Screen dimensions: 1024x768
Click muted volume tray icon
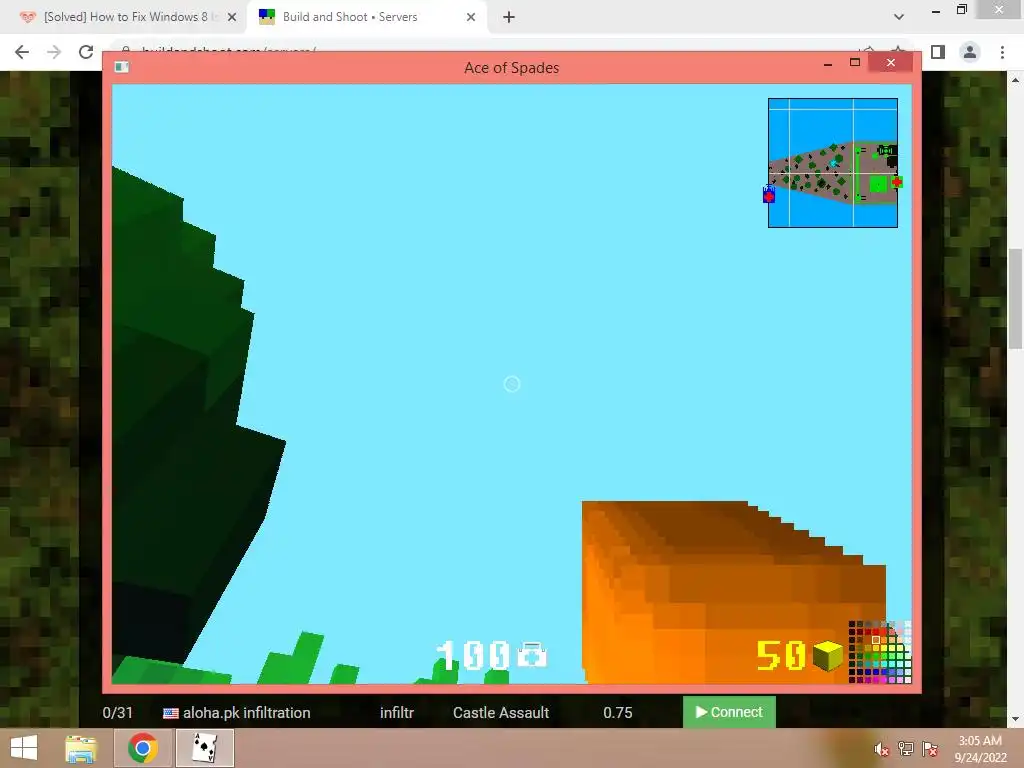(x=881, y=750)
